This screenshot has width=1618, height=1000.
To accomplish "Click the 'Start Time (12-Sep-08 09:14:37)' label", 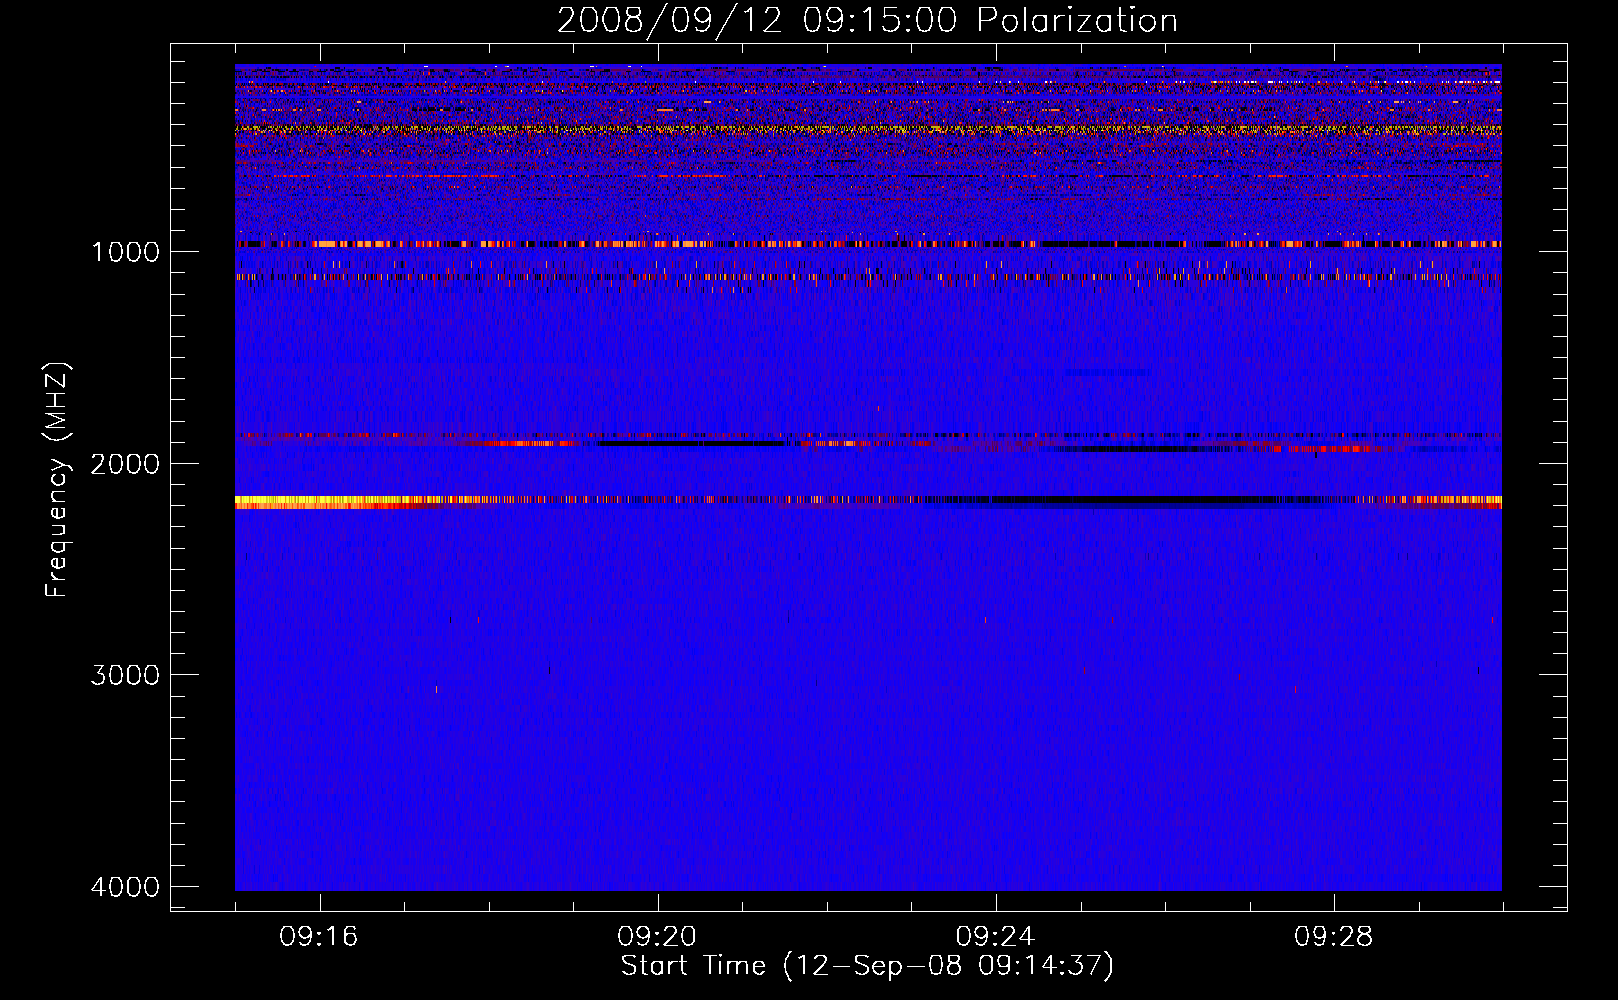I will click(x=867, y=966).
